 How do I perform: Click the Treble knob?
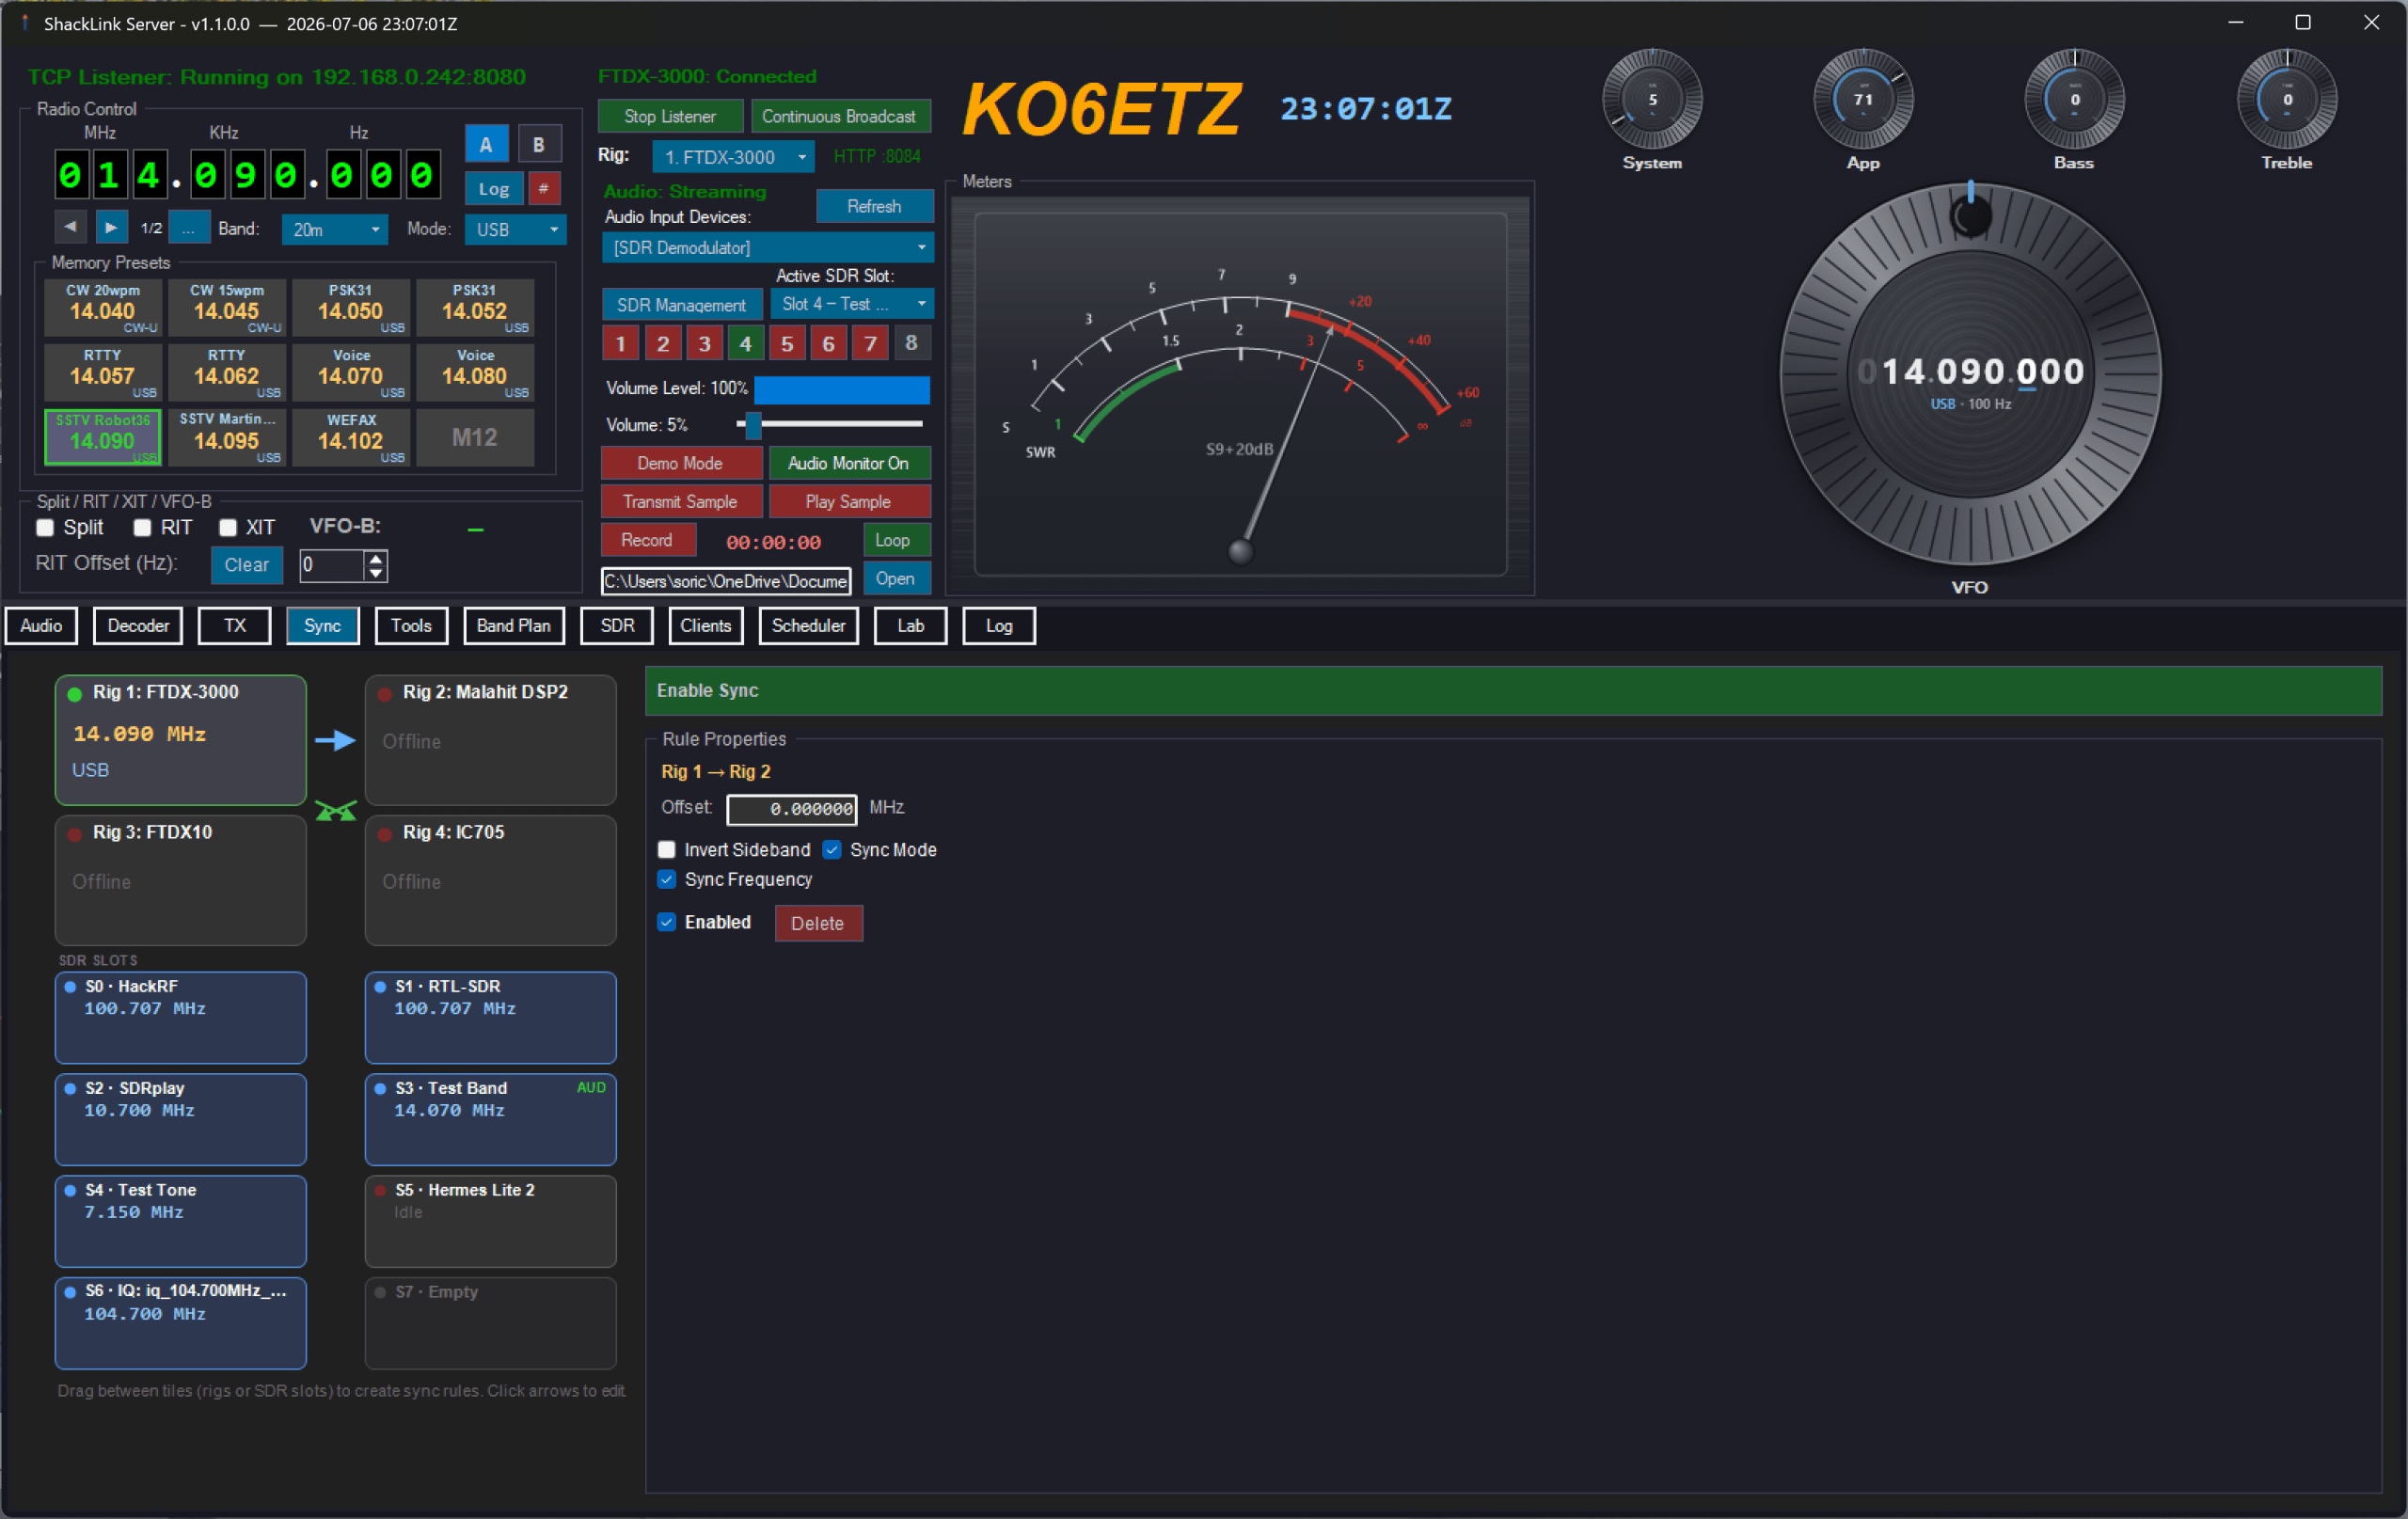point(2286,99)
